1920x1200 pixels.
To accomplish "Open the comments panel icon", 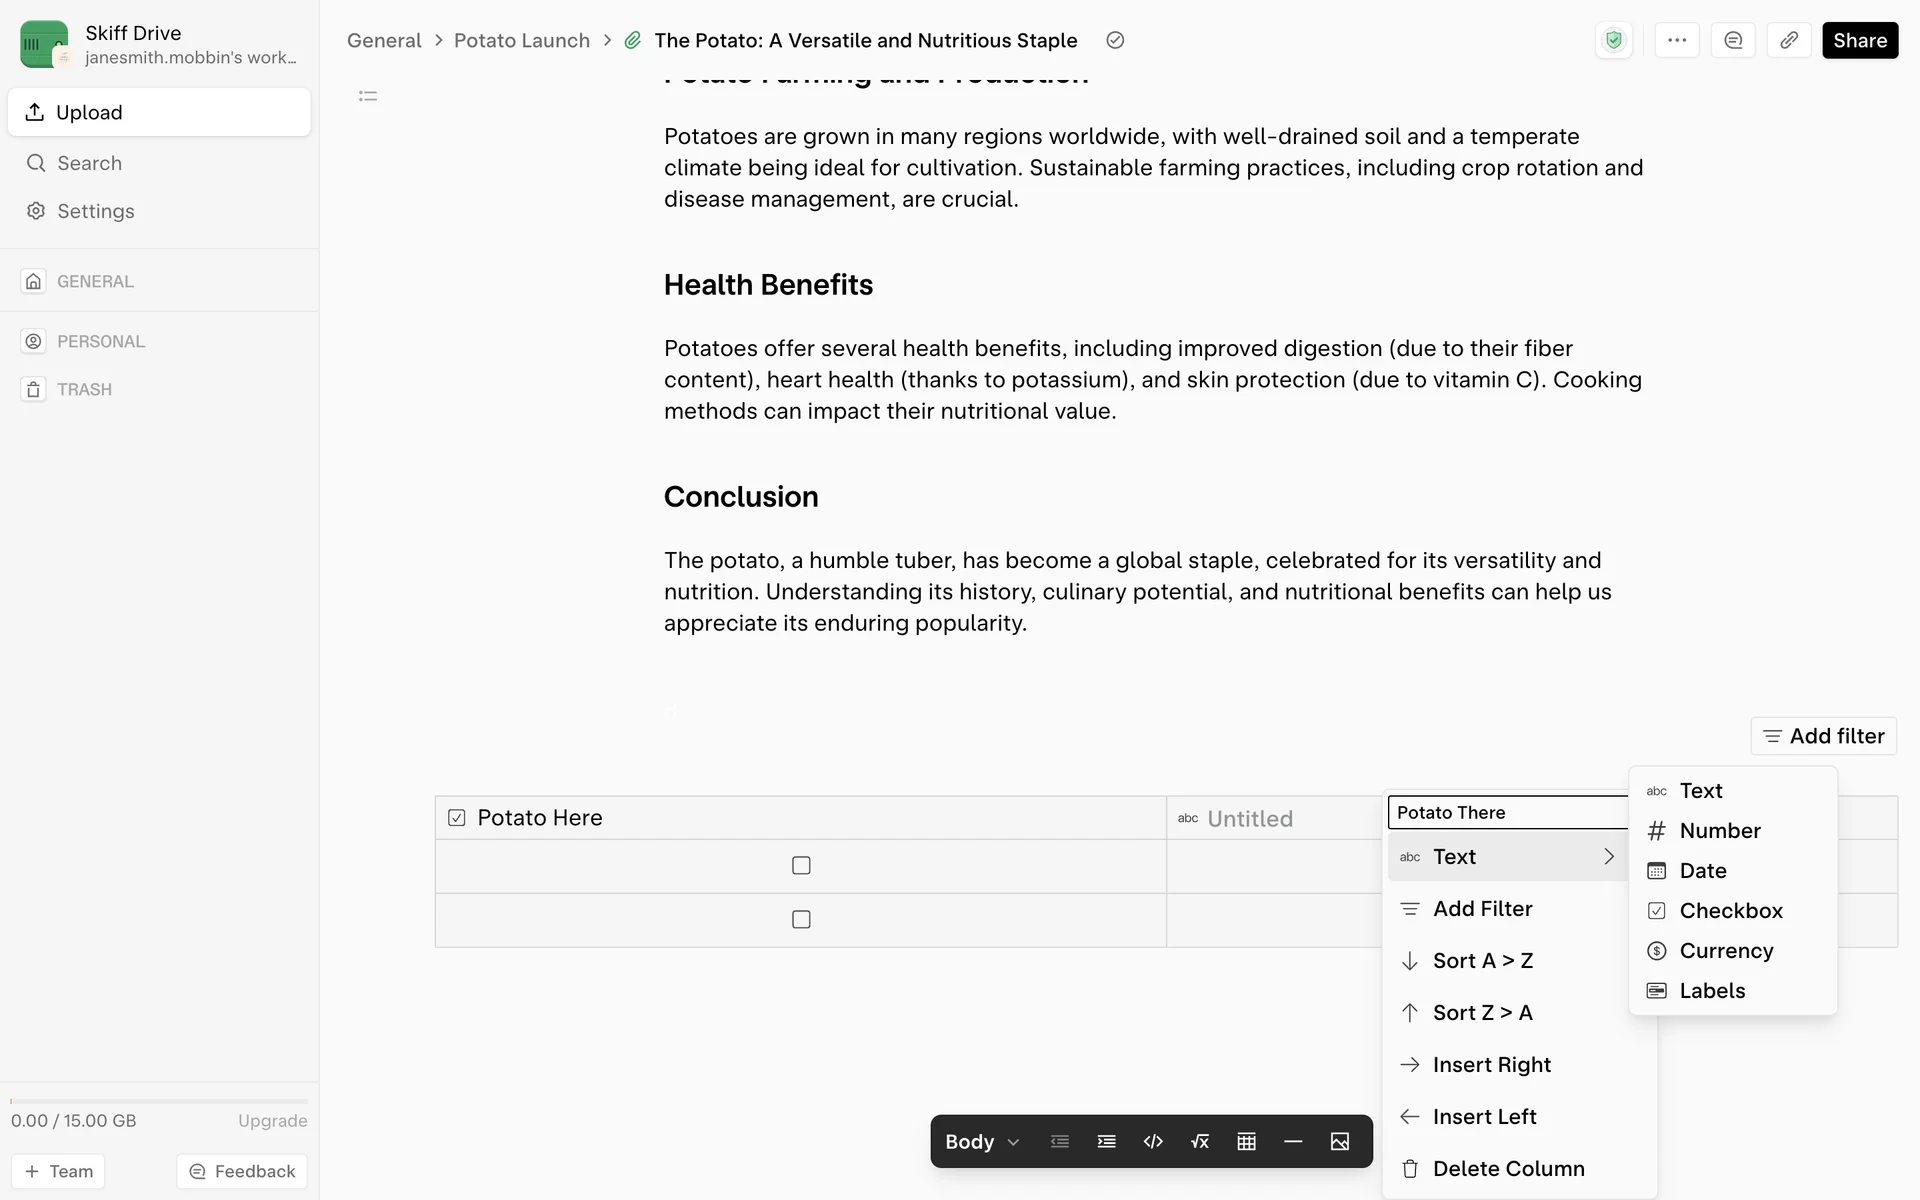I will [1733, 41].
